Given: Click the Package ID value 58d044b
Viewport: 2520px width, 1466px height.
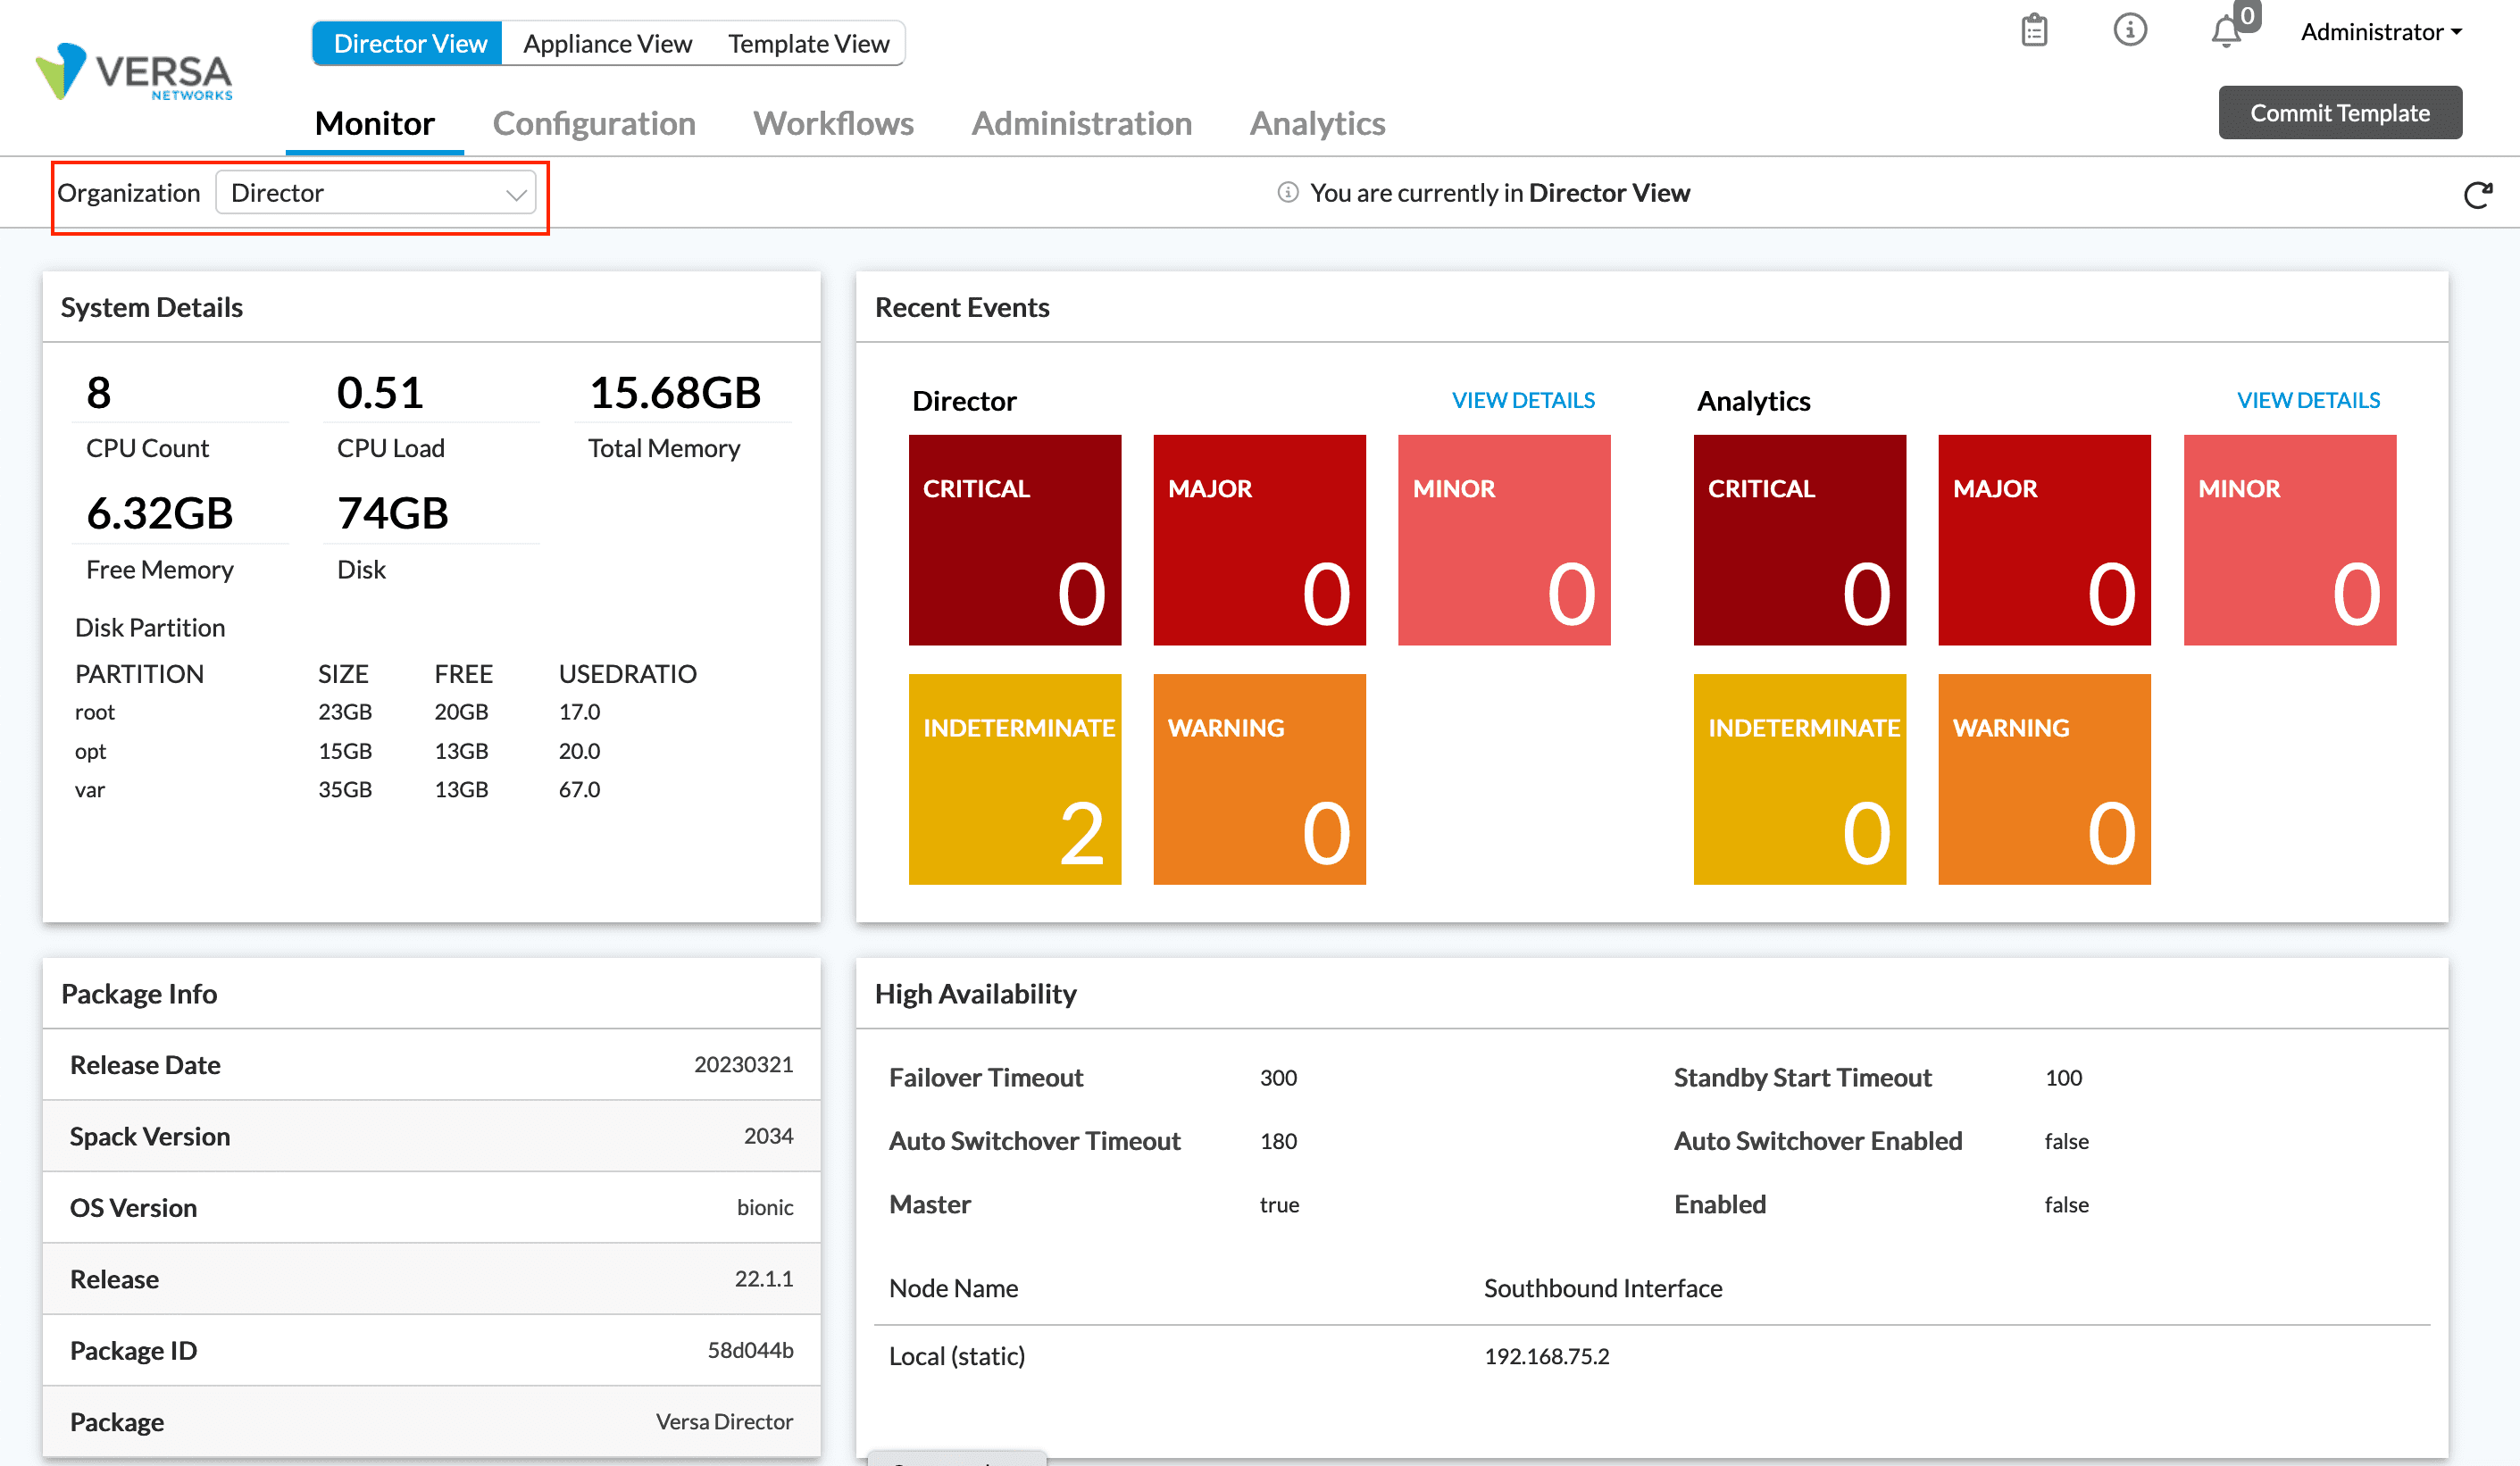Looking at the screenshot, I should (750, 1351).
